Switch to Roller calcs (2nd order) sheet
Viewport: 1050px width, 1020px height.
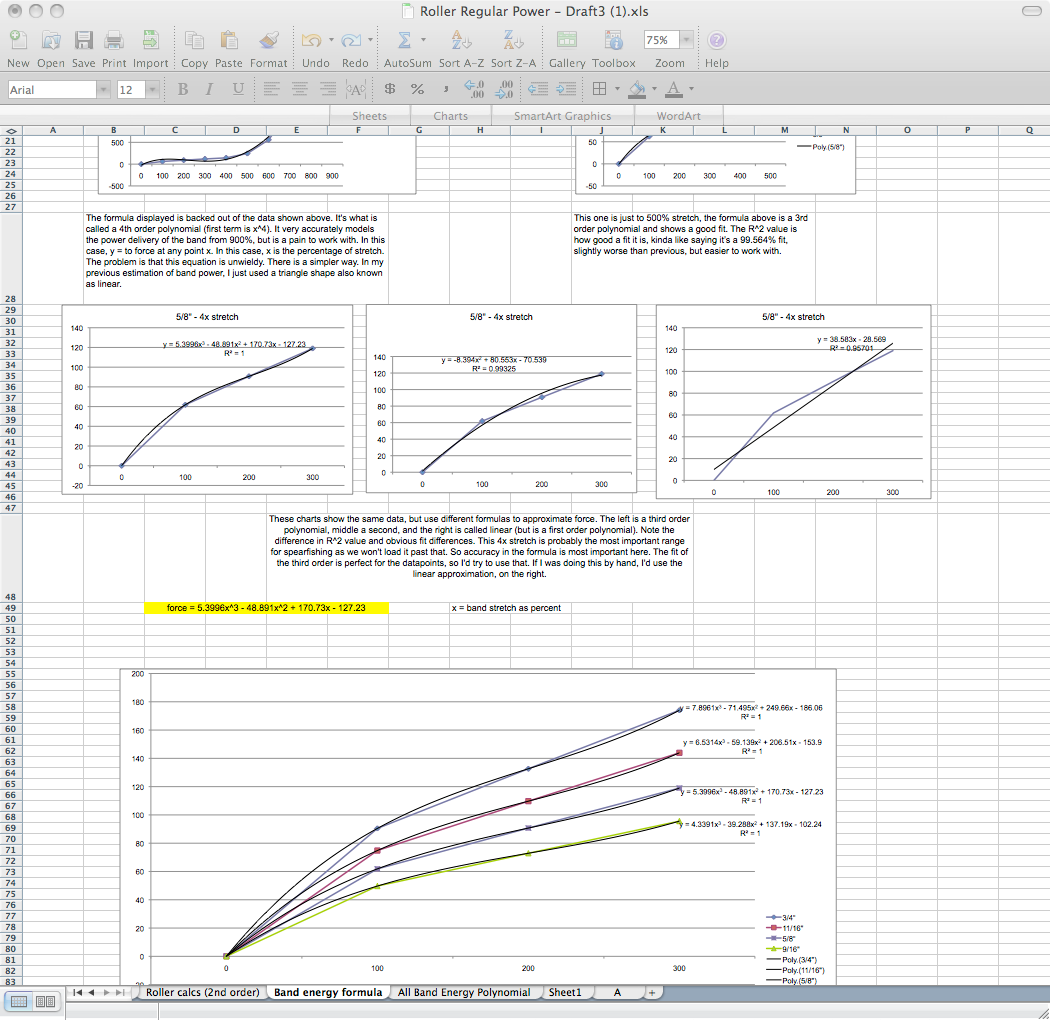coord(202,992)
